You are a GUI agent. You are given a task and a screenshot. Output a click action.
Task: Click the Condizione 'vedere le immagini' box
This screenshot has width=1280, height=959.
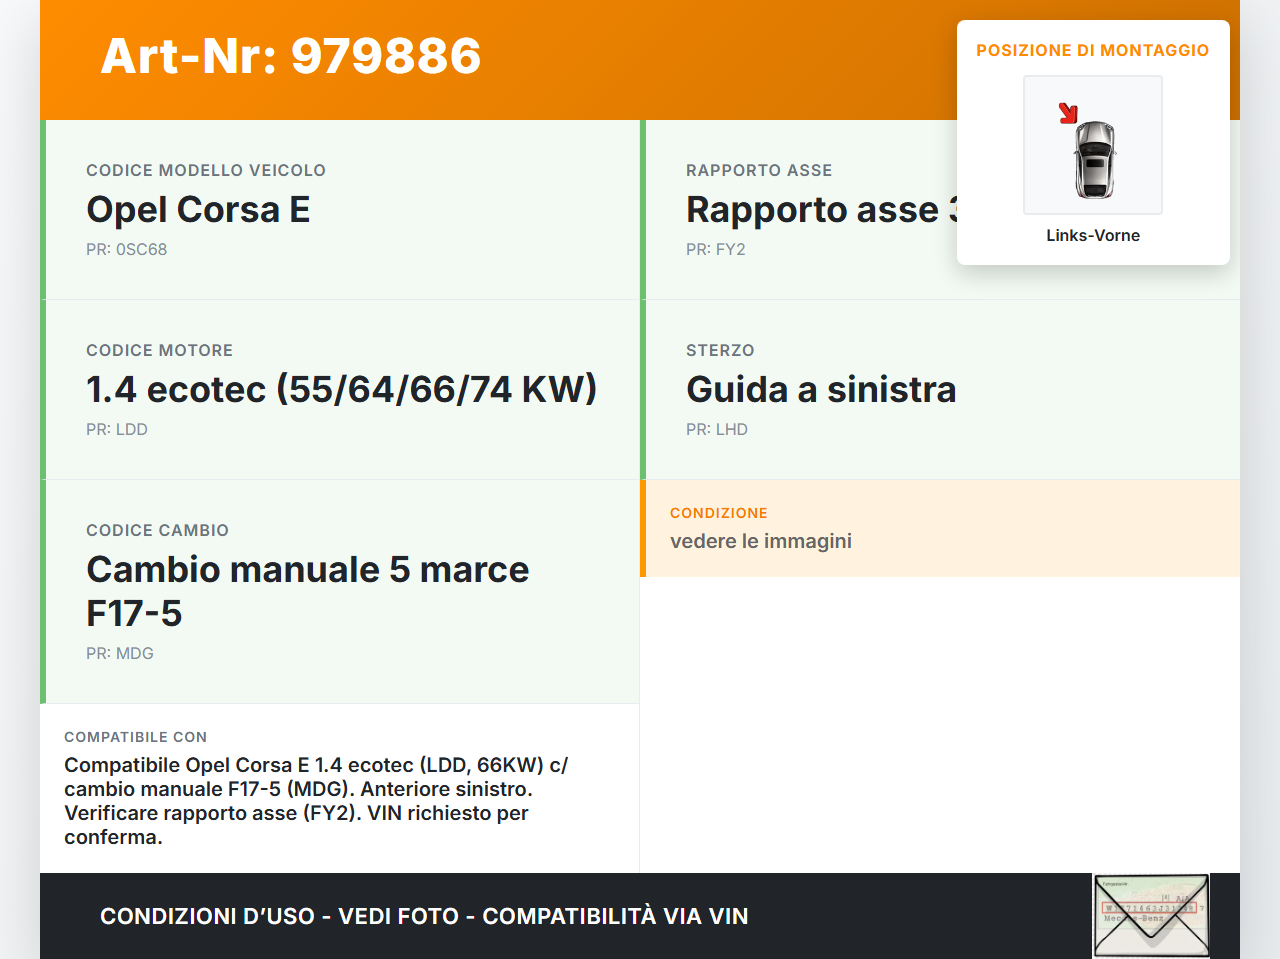click(939, 529)
